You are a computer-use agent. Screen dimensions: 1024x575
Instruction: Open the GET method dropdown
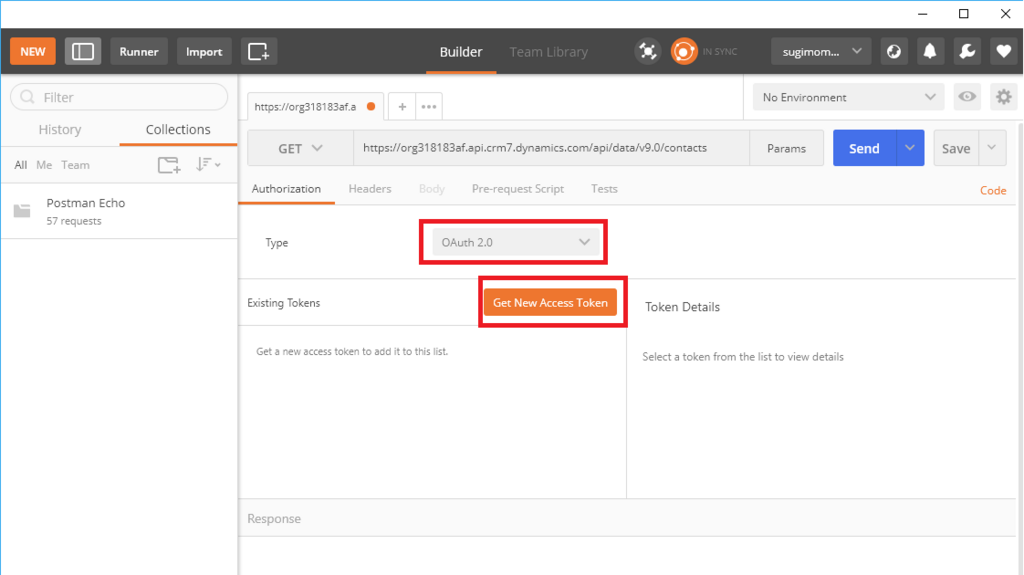300,148
